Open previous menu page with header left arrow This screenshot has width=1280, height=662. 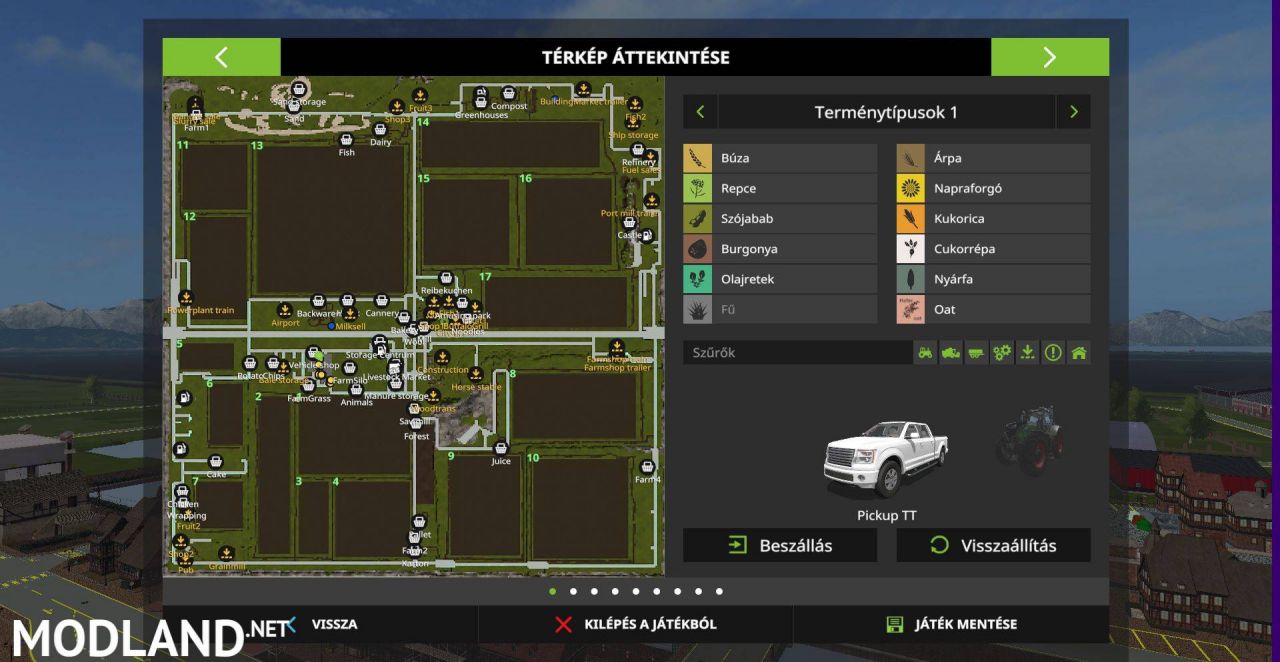click(x=222, y=57)
